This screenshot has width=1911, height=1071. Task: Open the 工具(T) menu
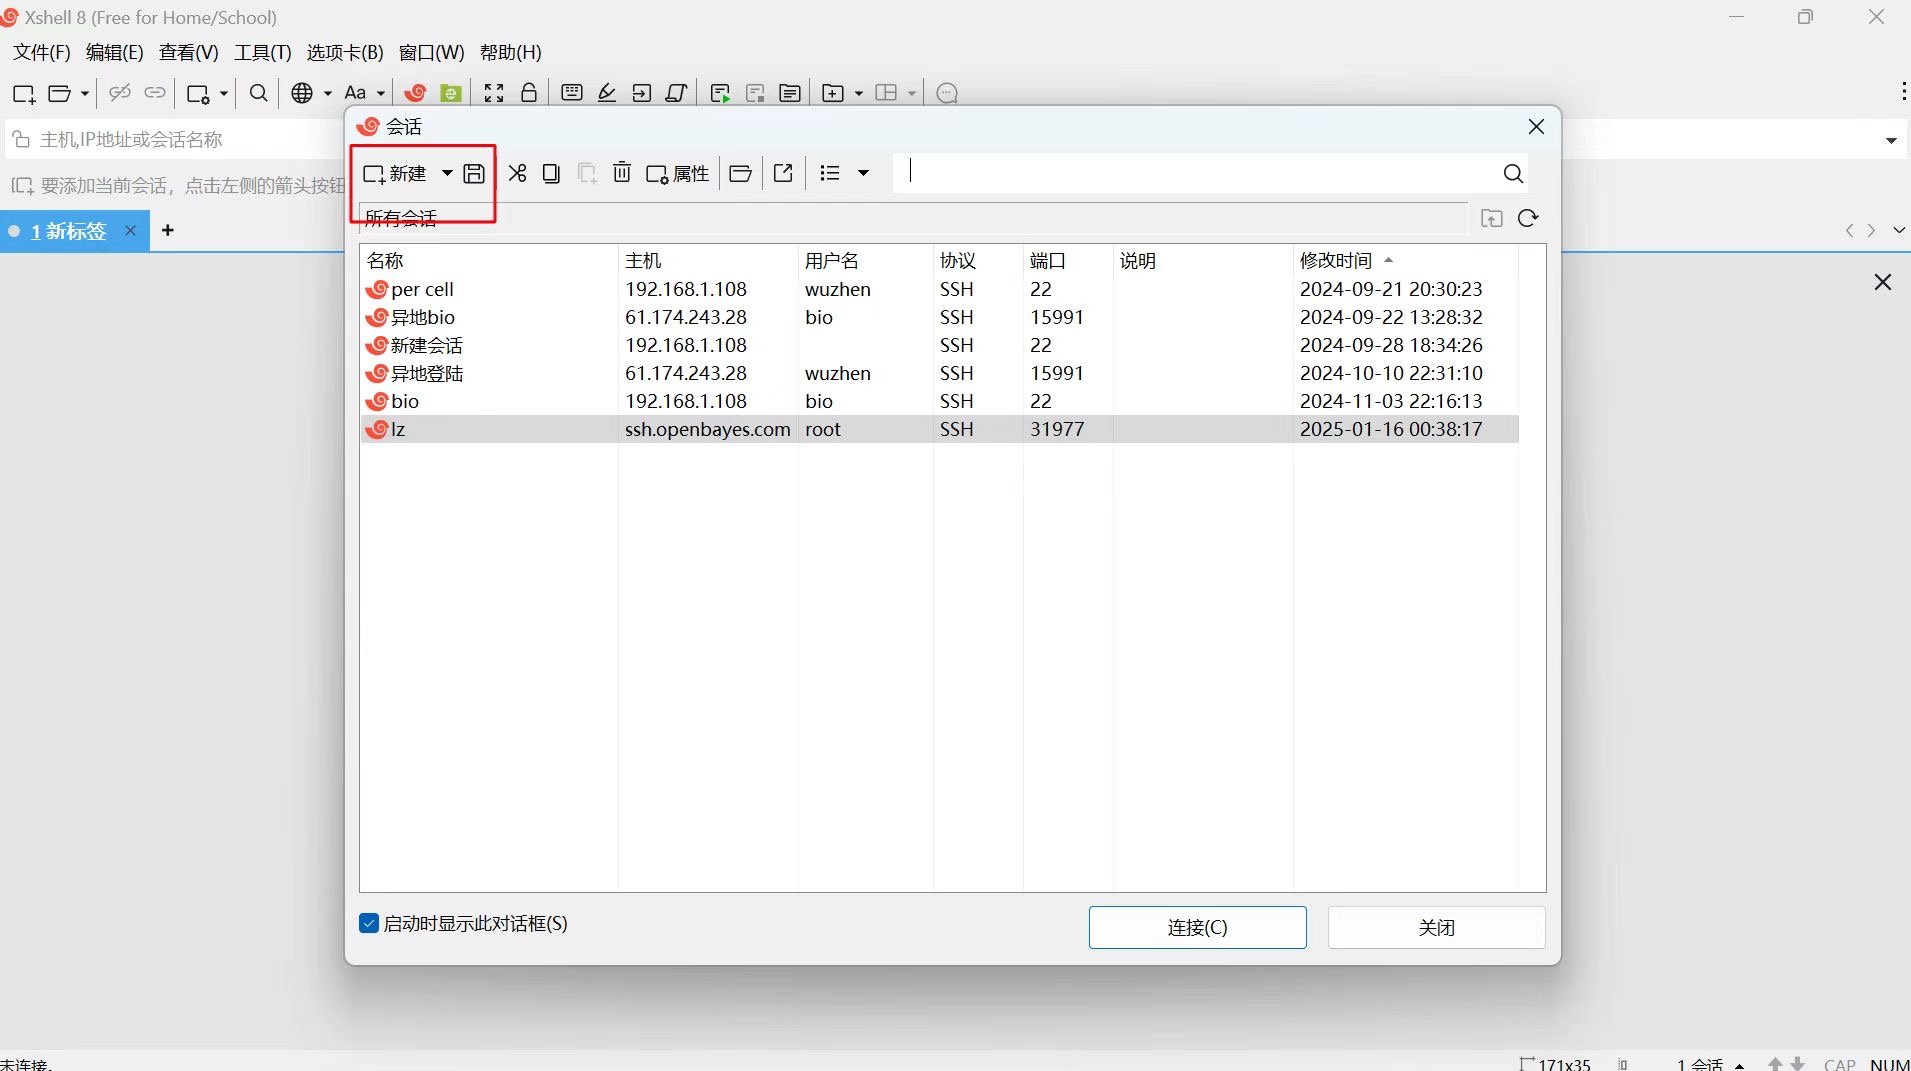pyautogui.click(x=262, y=52)
